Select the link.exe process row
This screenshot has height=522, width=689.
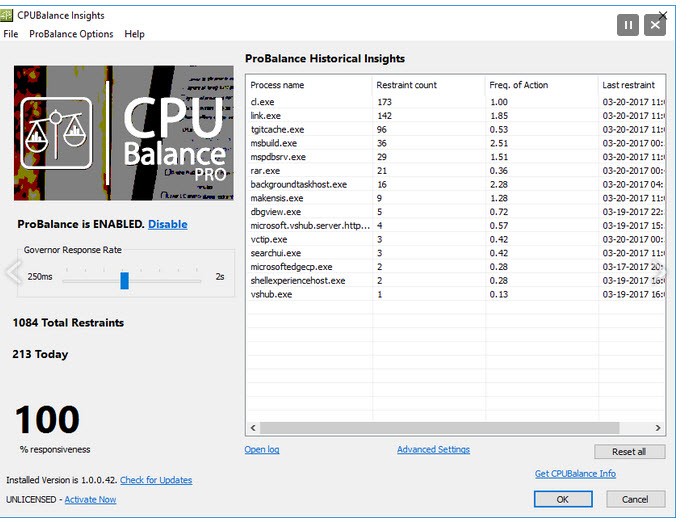pyautogui.click(x=455, y=116)
